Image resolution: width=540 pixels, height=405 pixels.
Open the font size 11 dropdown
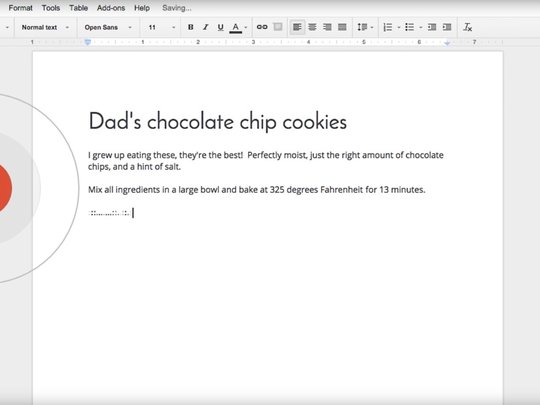coord(162,27)
